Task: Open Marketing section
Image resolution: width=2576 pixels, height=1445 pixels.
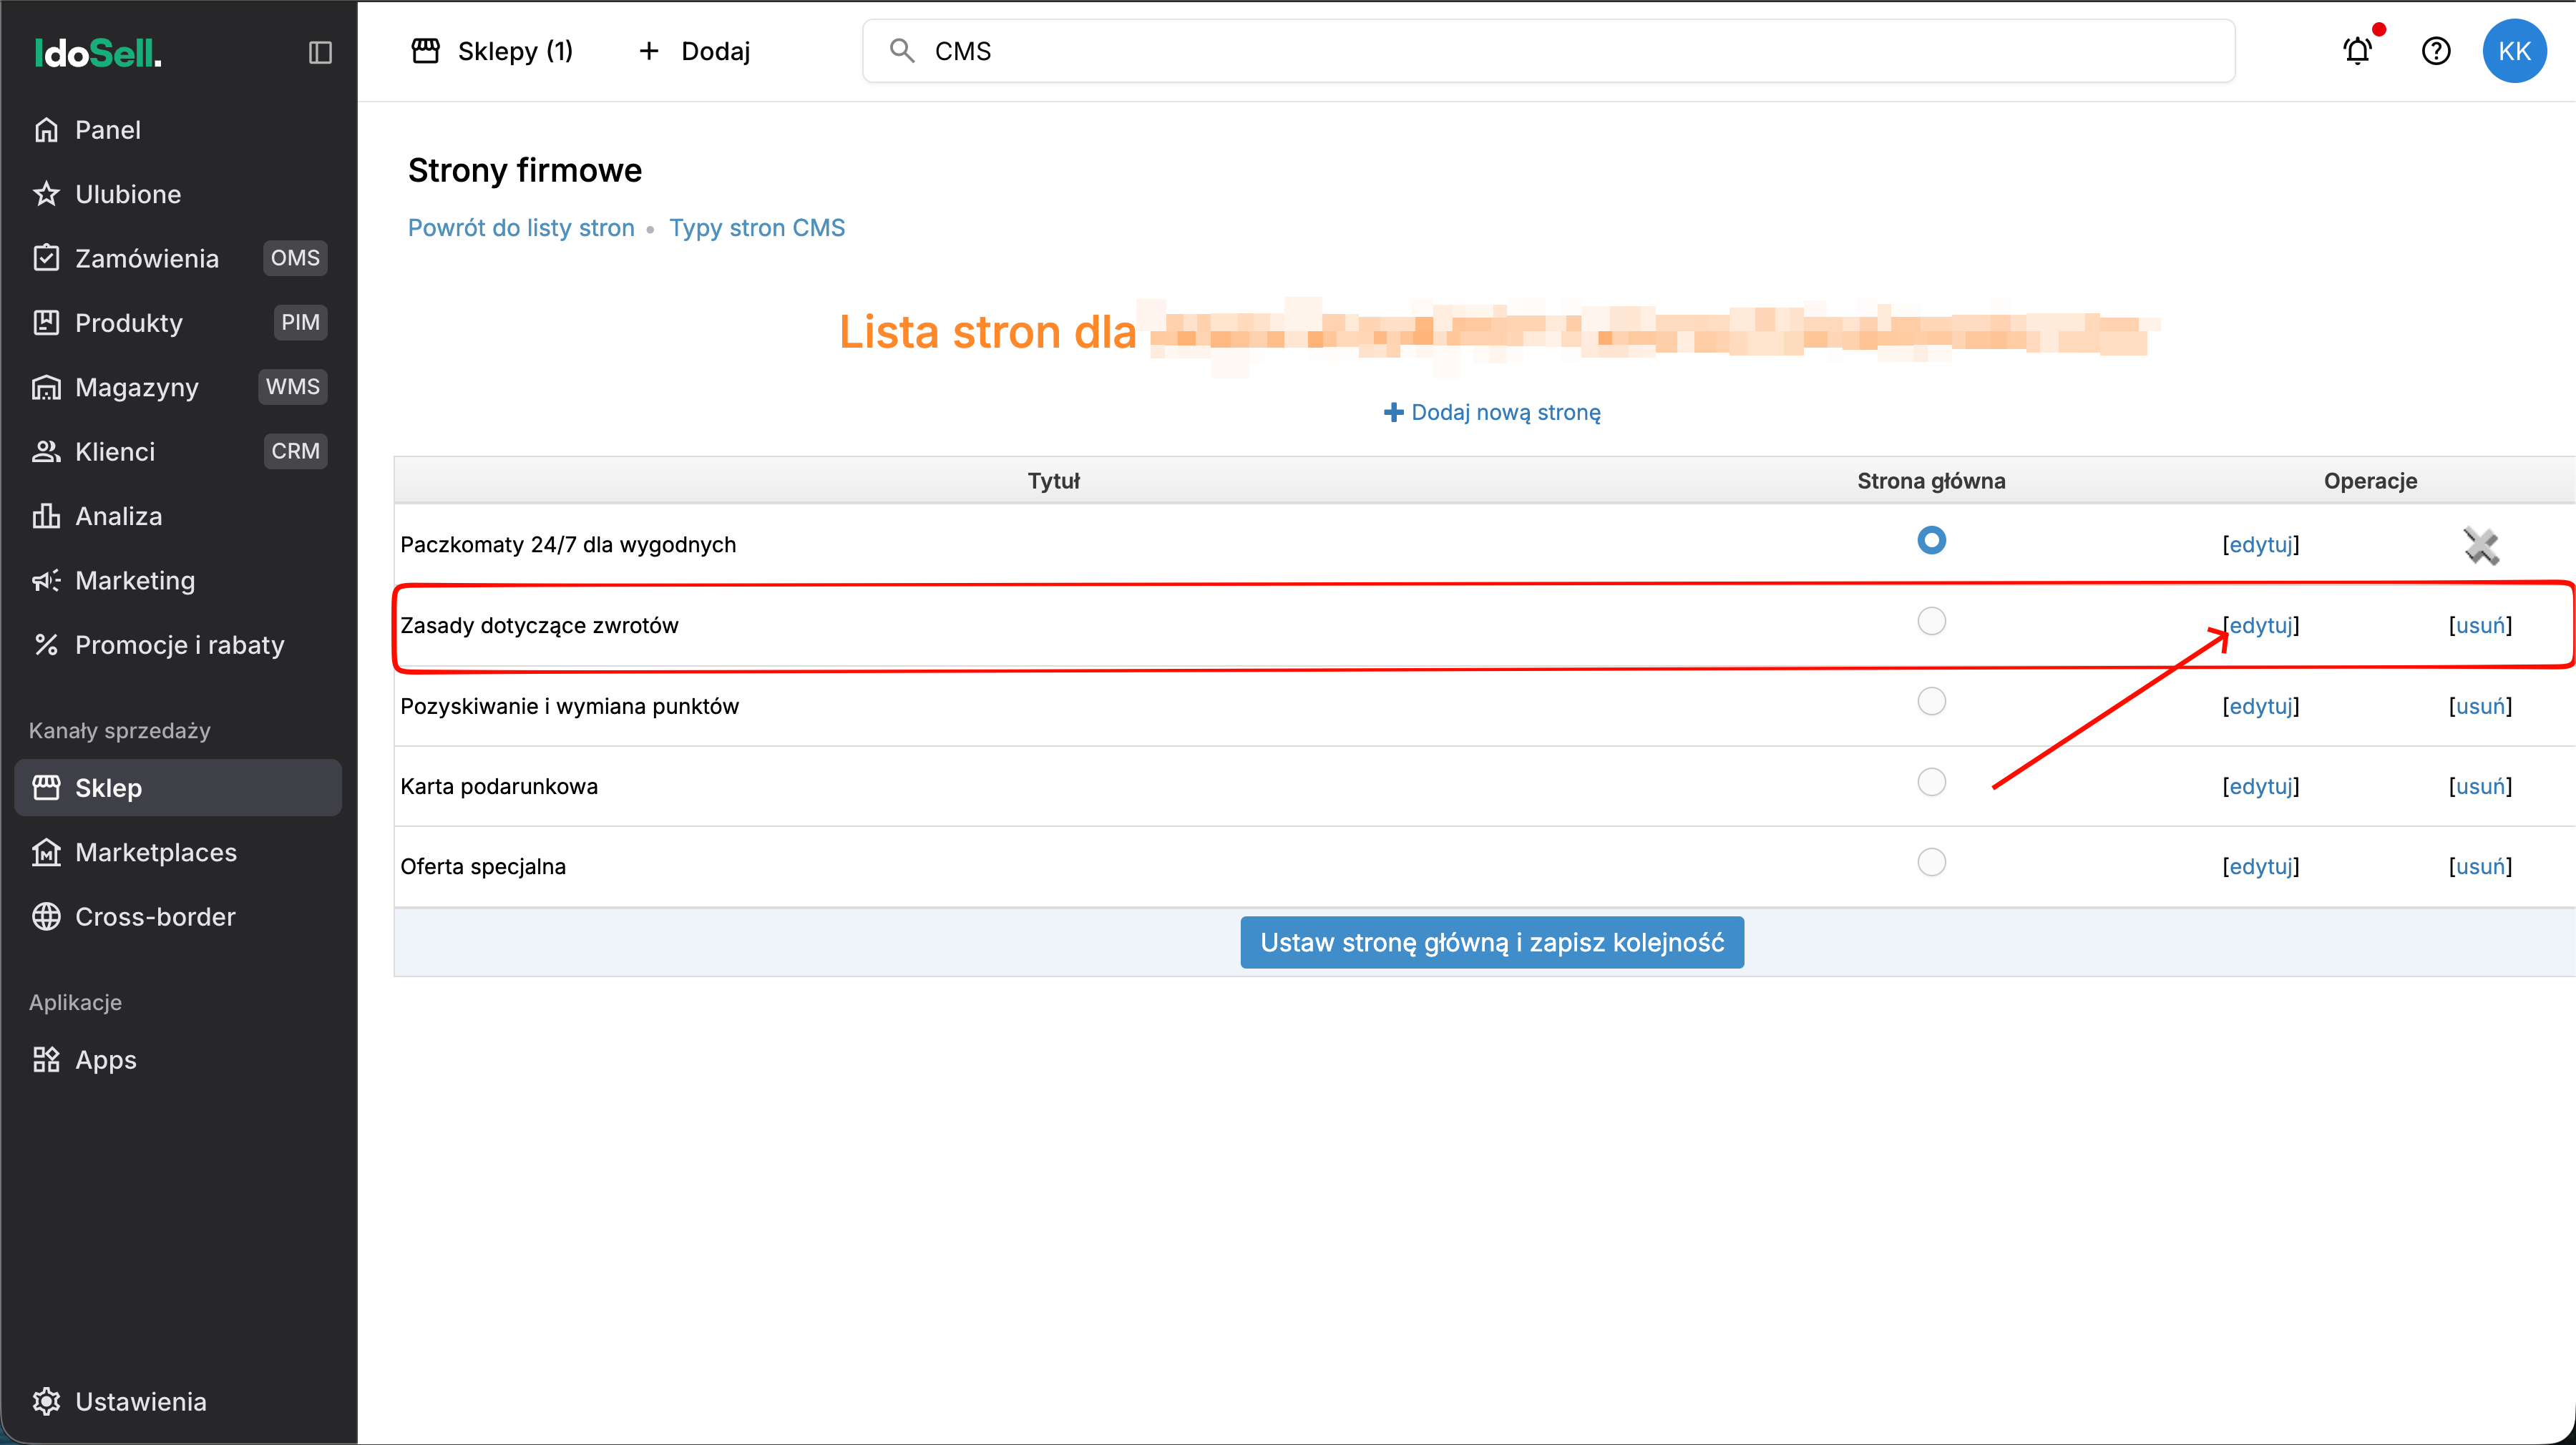Action: point(178,580)
